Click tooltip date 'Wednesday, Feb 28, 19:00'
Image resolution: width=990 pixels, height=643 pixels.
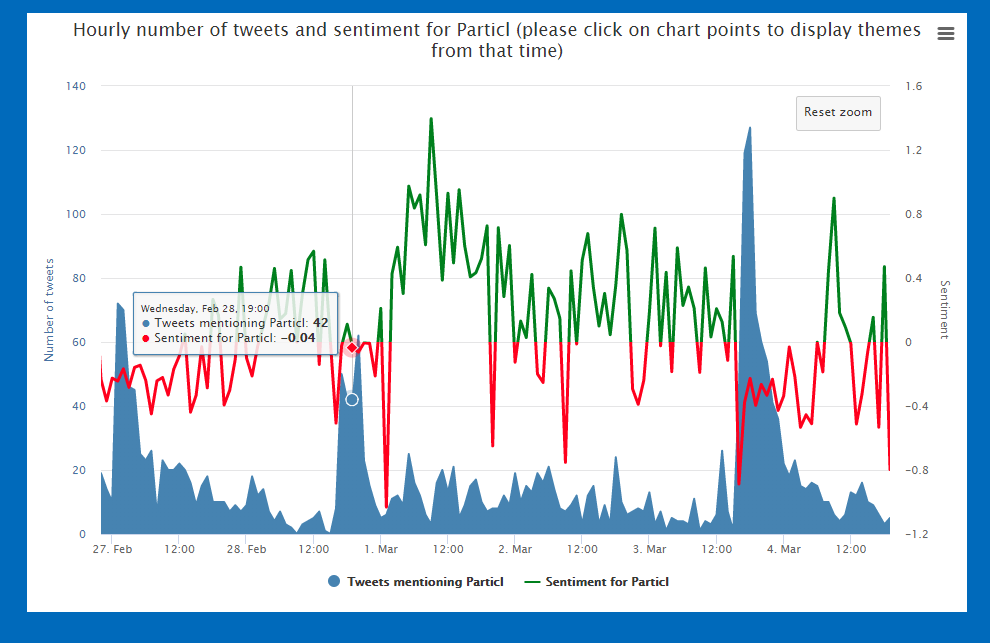pyautogui.click(x=205, y=308)
